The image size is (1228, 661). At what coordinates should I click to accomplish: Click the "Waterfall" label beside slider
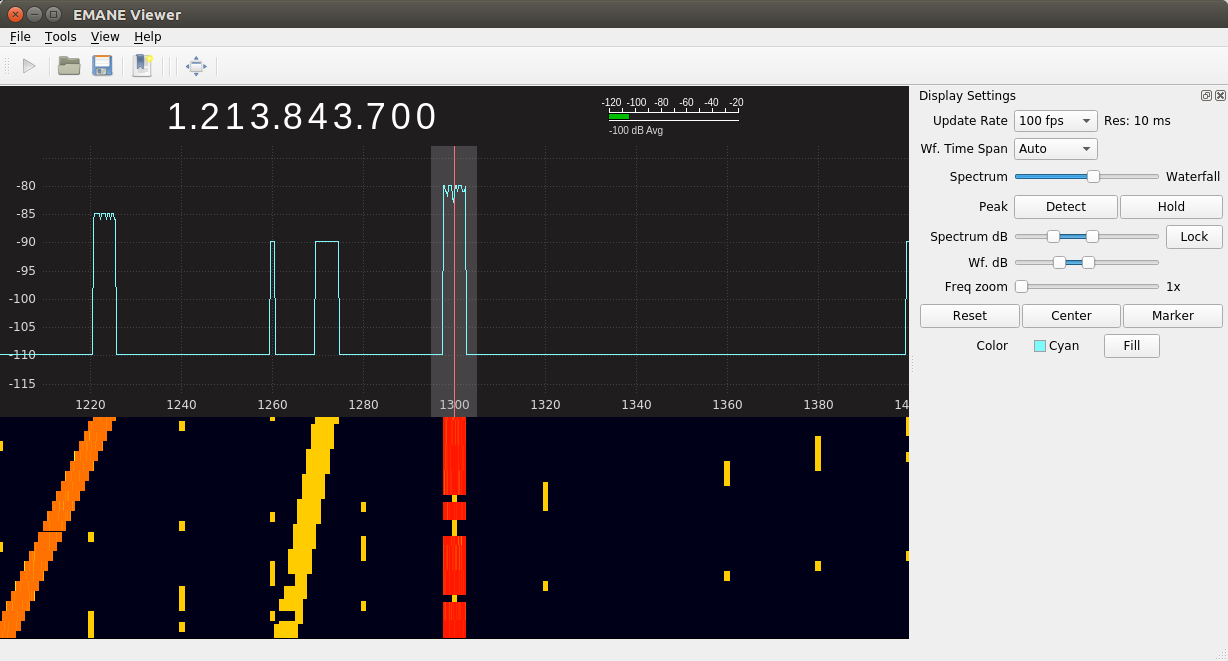pyautogui.click(x=1193, y=177)
